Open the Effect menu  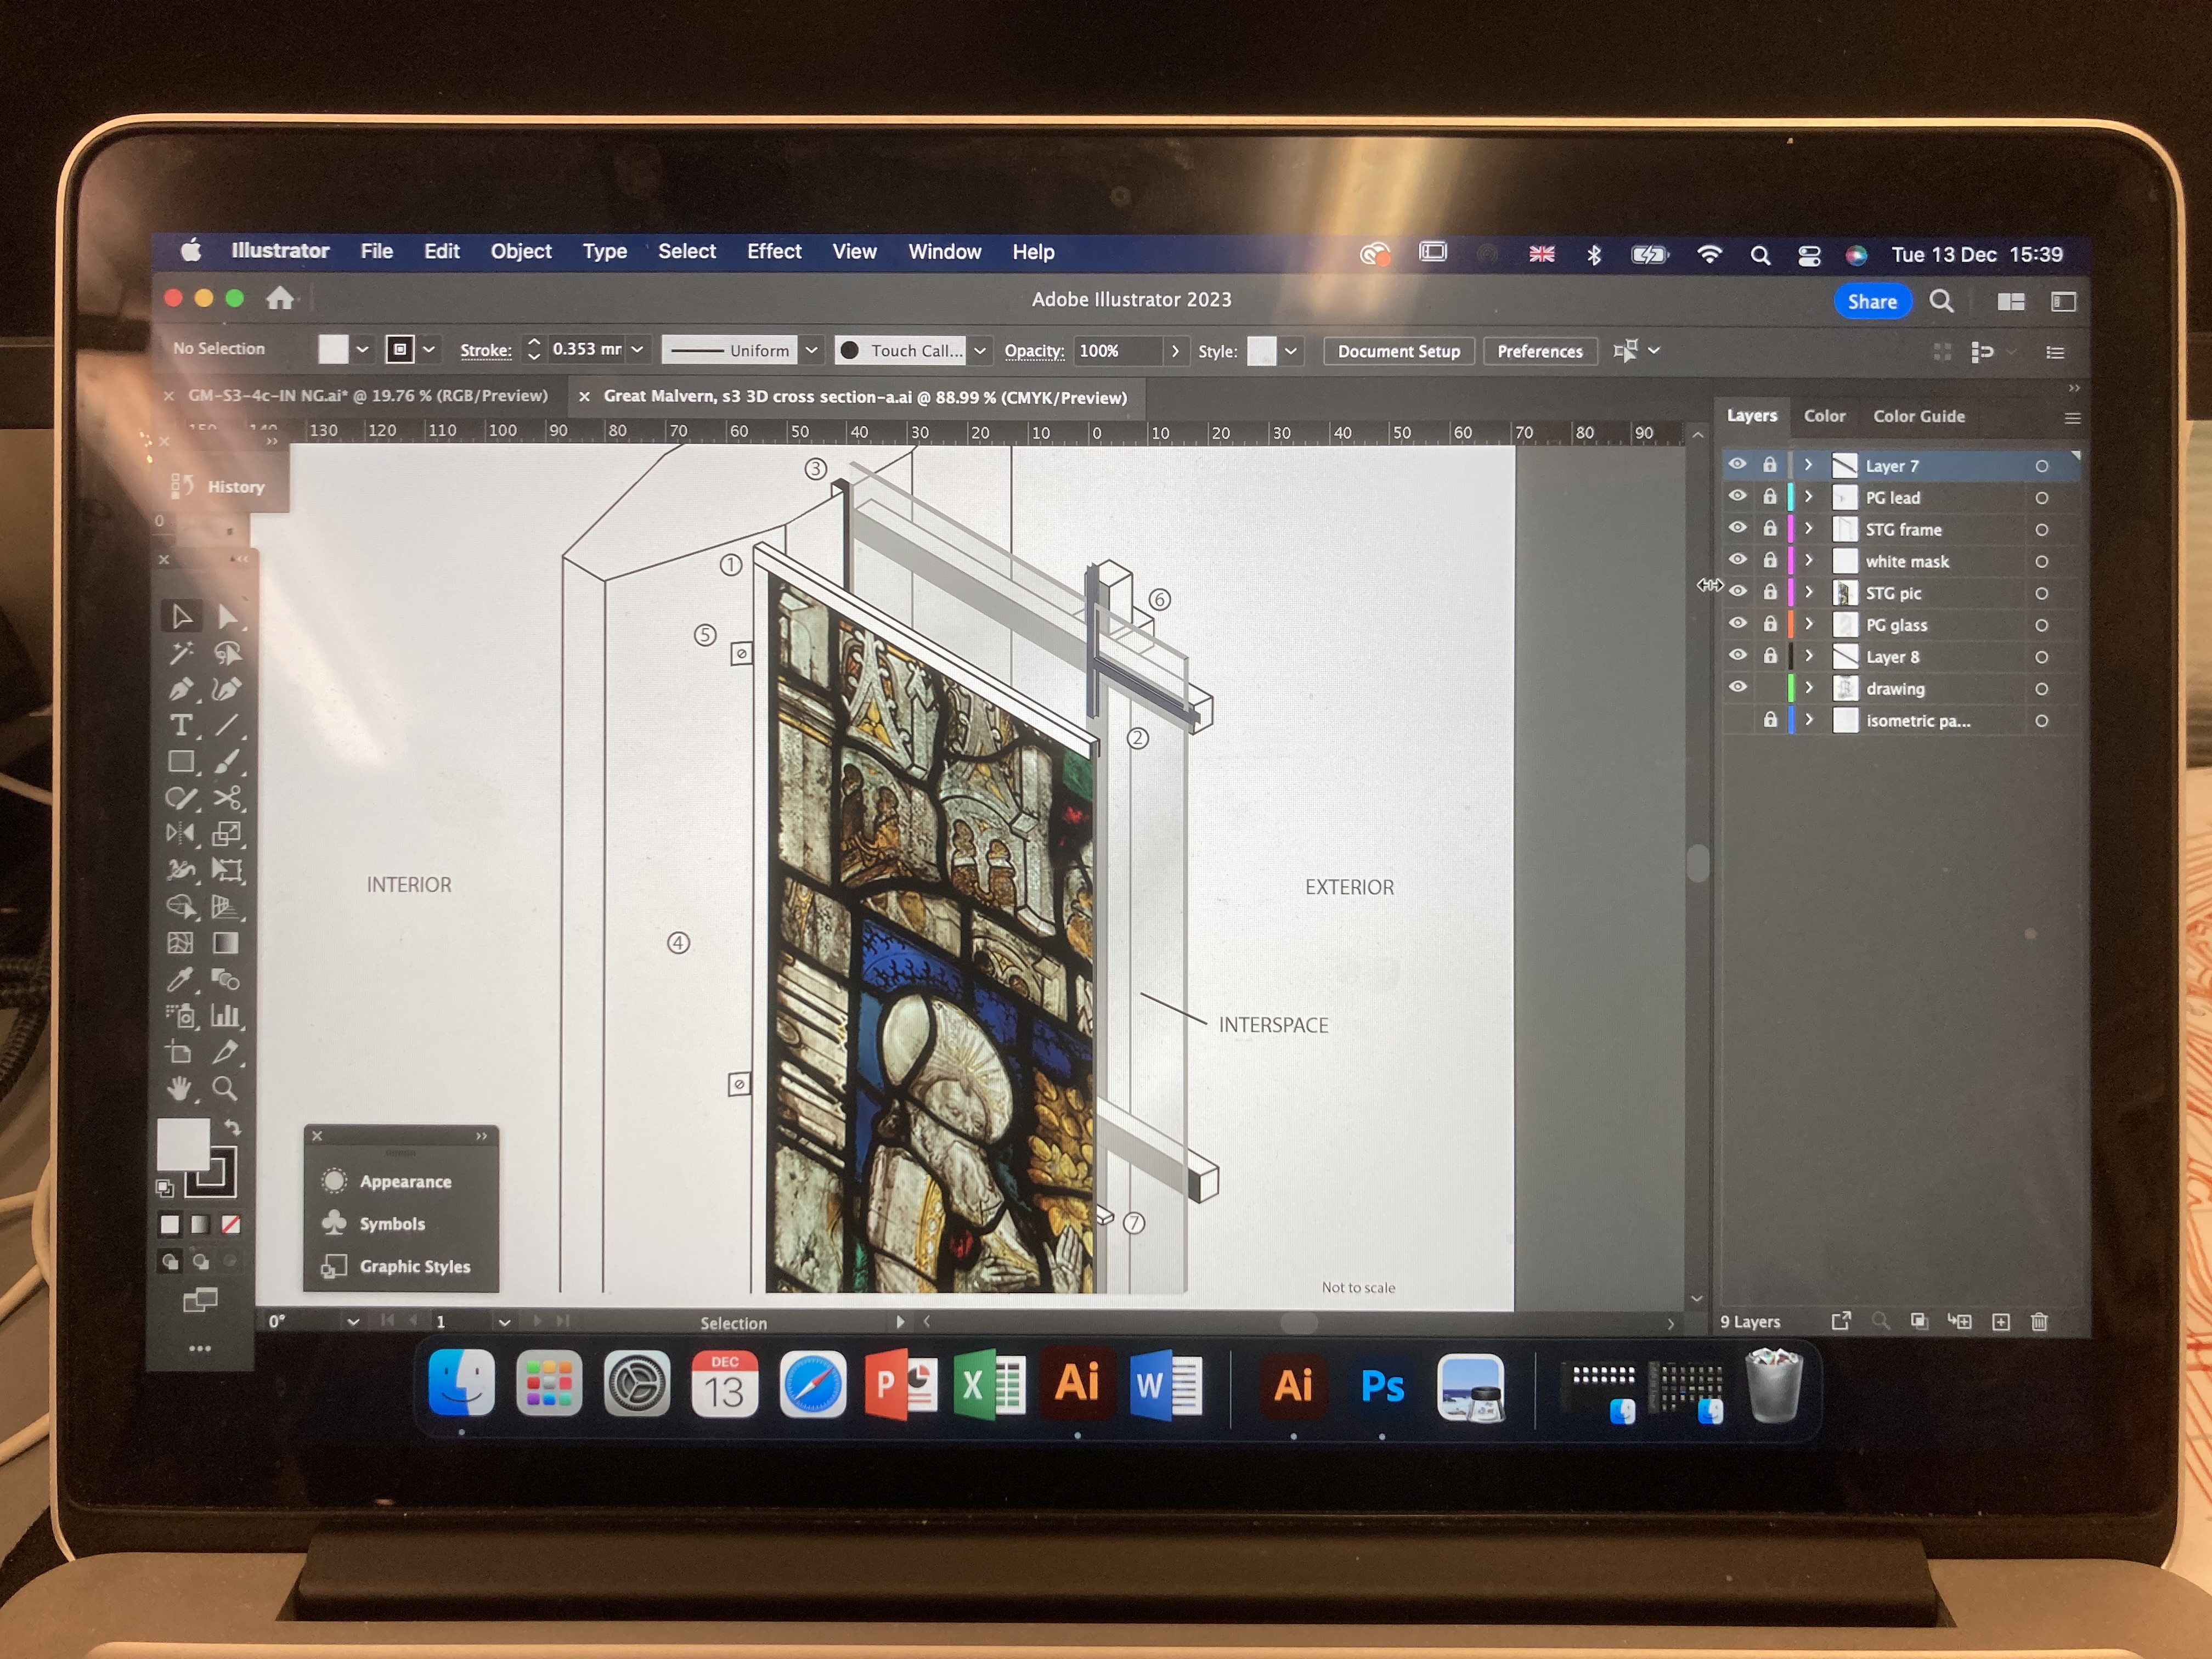[774, 252]
